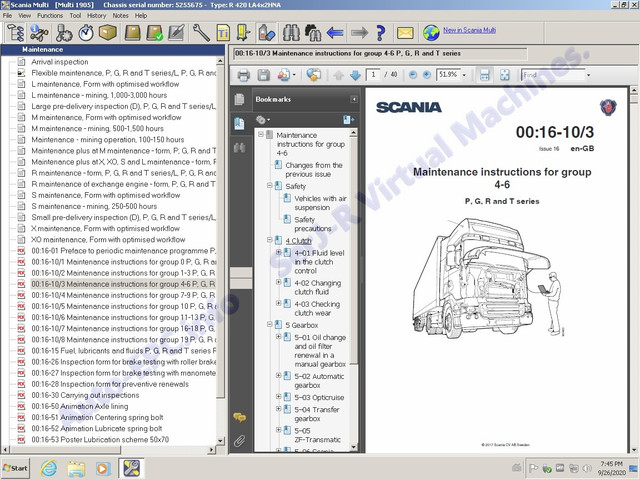The image size is (640, 480).
Task: Open Changes from the previous issue bookmark
Action: pos(314,170)
